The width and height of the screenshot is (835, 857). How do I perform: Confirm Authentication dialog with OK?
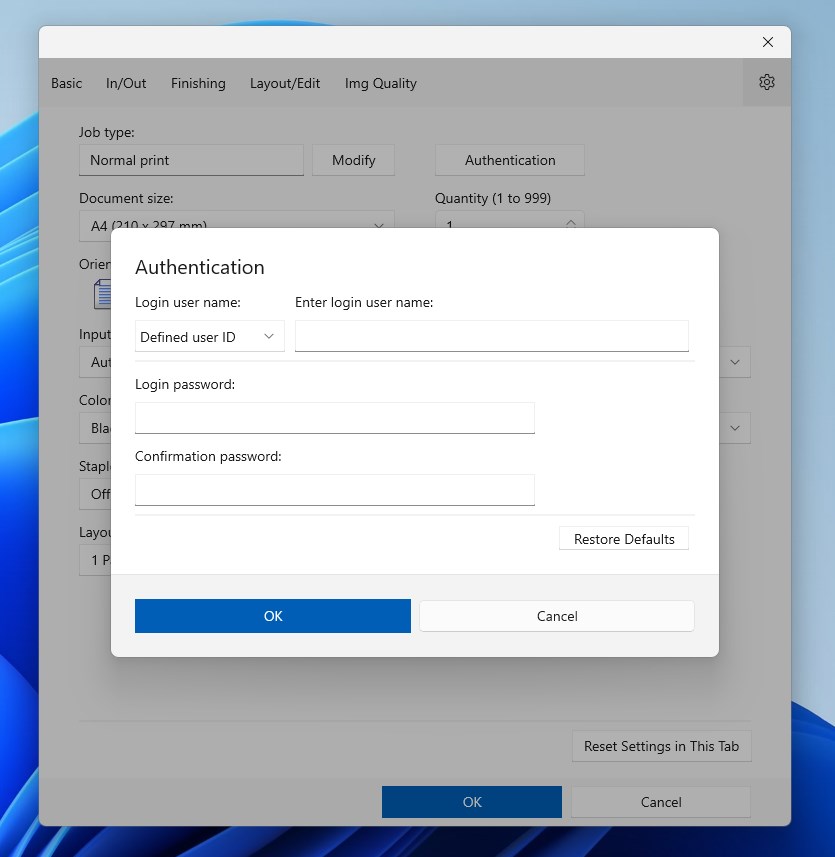pos(273,616)
